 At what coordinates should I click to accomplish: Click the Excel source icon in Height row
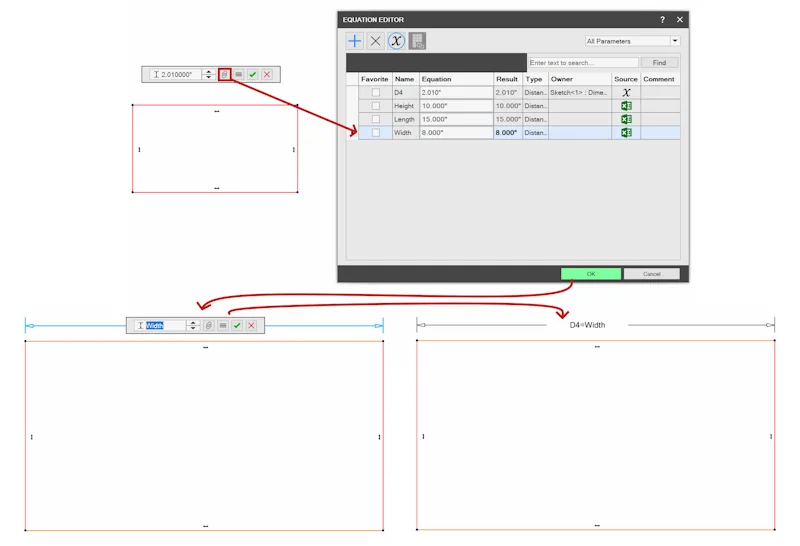coord(626,106)
